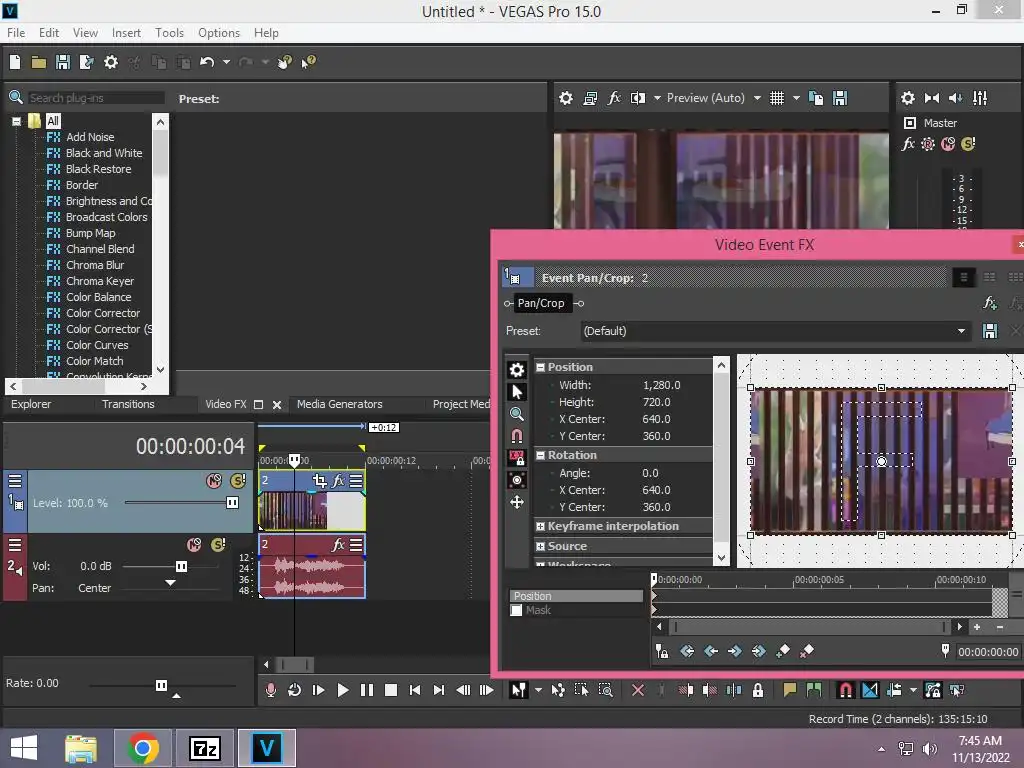Select the Color Curves plug-in

point(97,345)
